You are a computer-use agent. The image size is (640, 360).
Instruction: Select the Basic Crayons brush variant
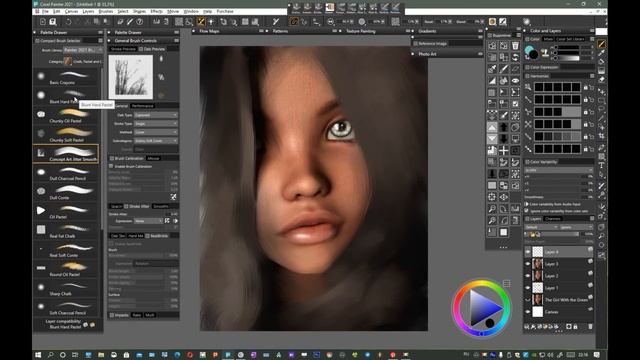(67, 77)
